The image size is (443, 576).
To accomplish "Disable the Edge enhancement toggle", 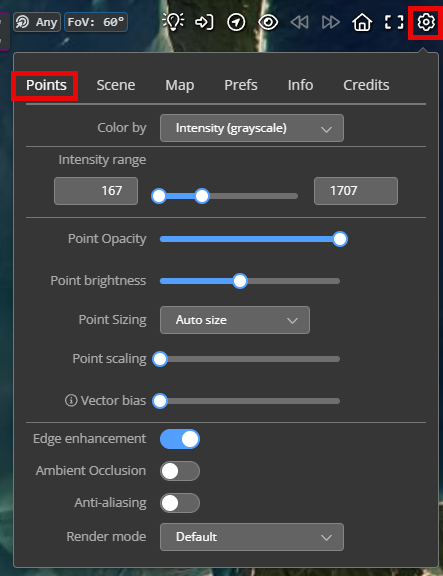I will click(180, 439).
